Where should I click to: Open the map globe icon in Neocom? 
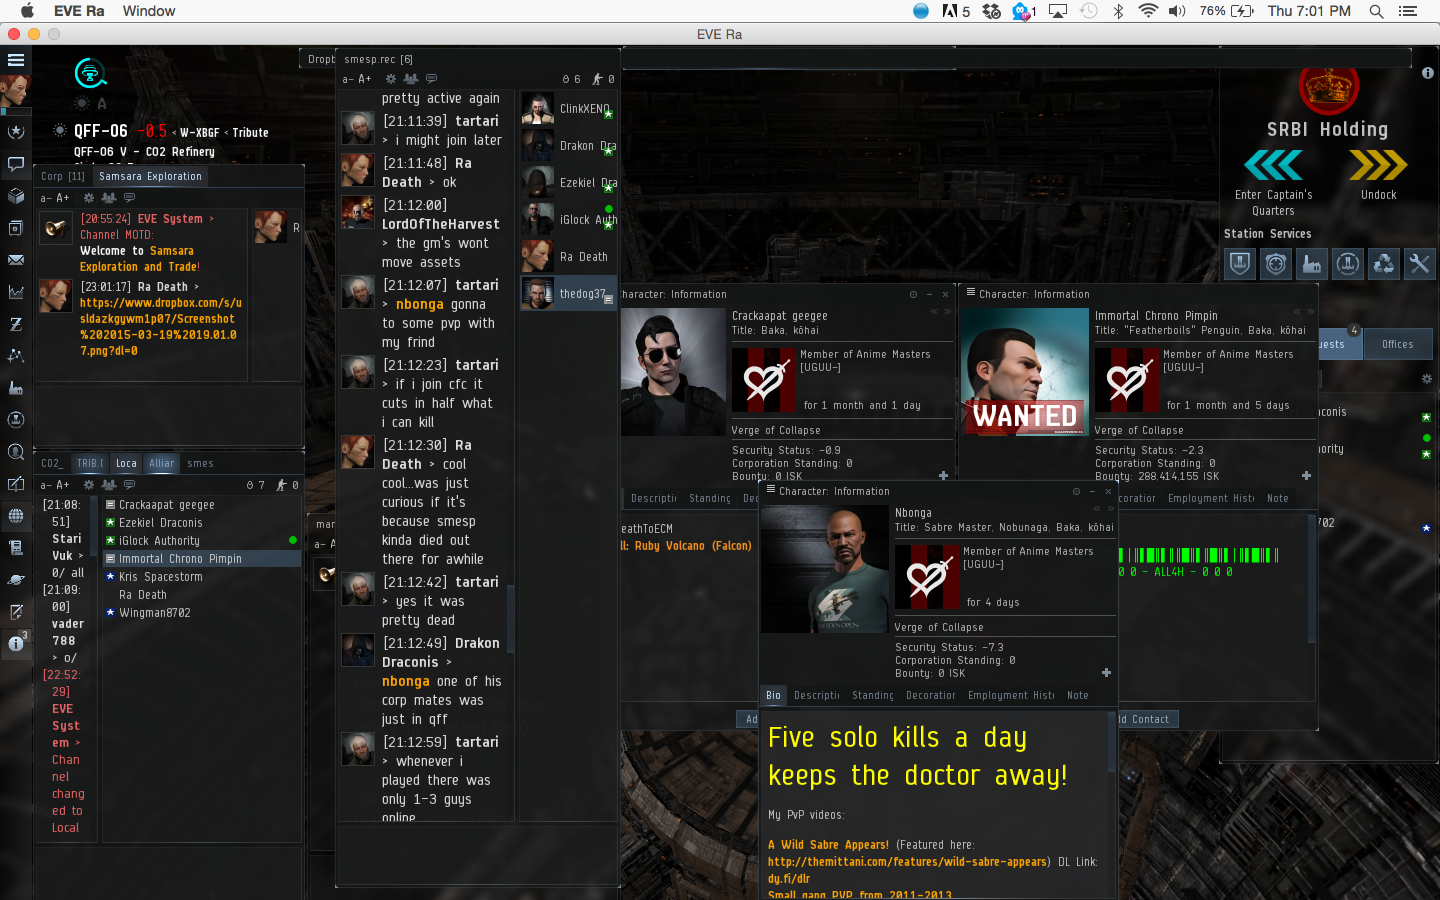pyautogui.click(x=16, y=516)
